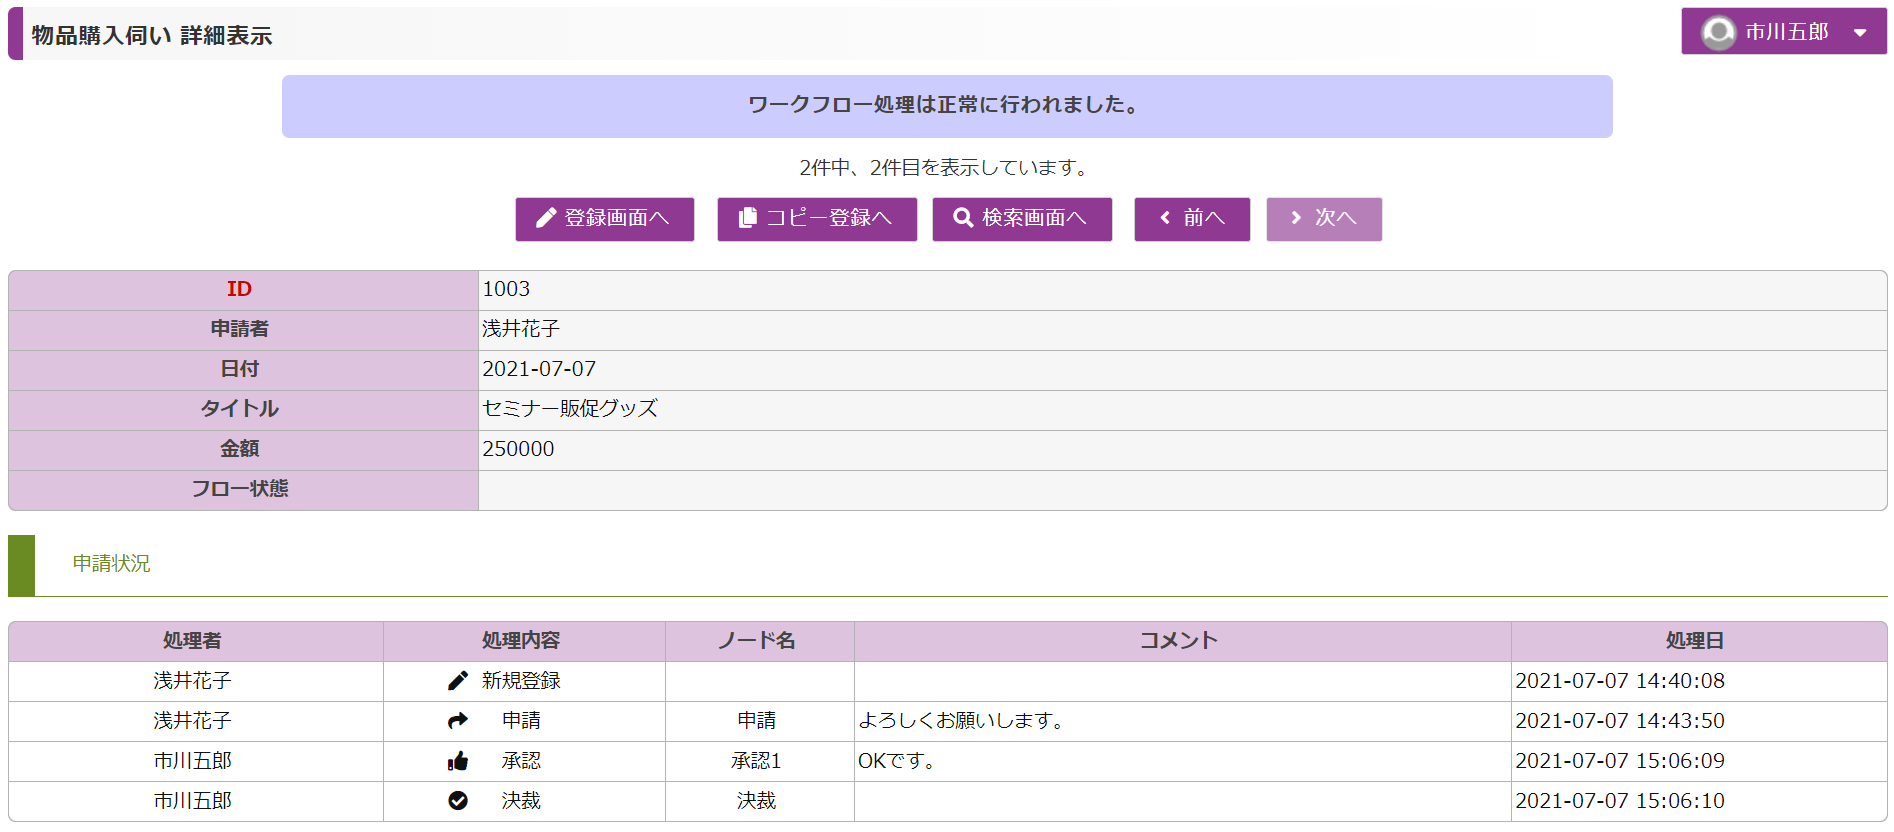
Task: Click the 処理内容 column header
Action: (x=521, y=641)
